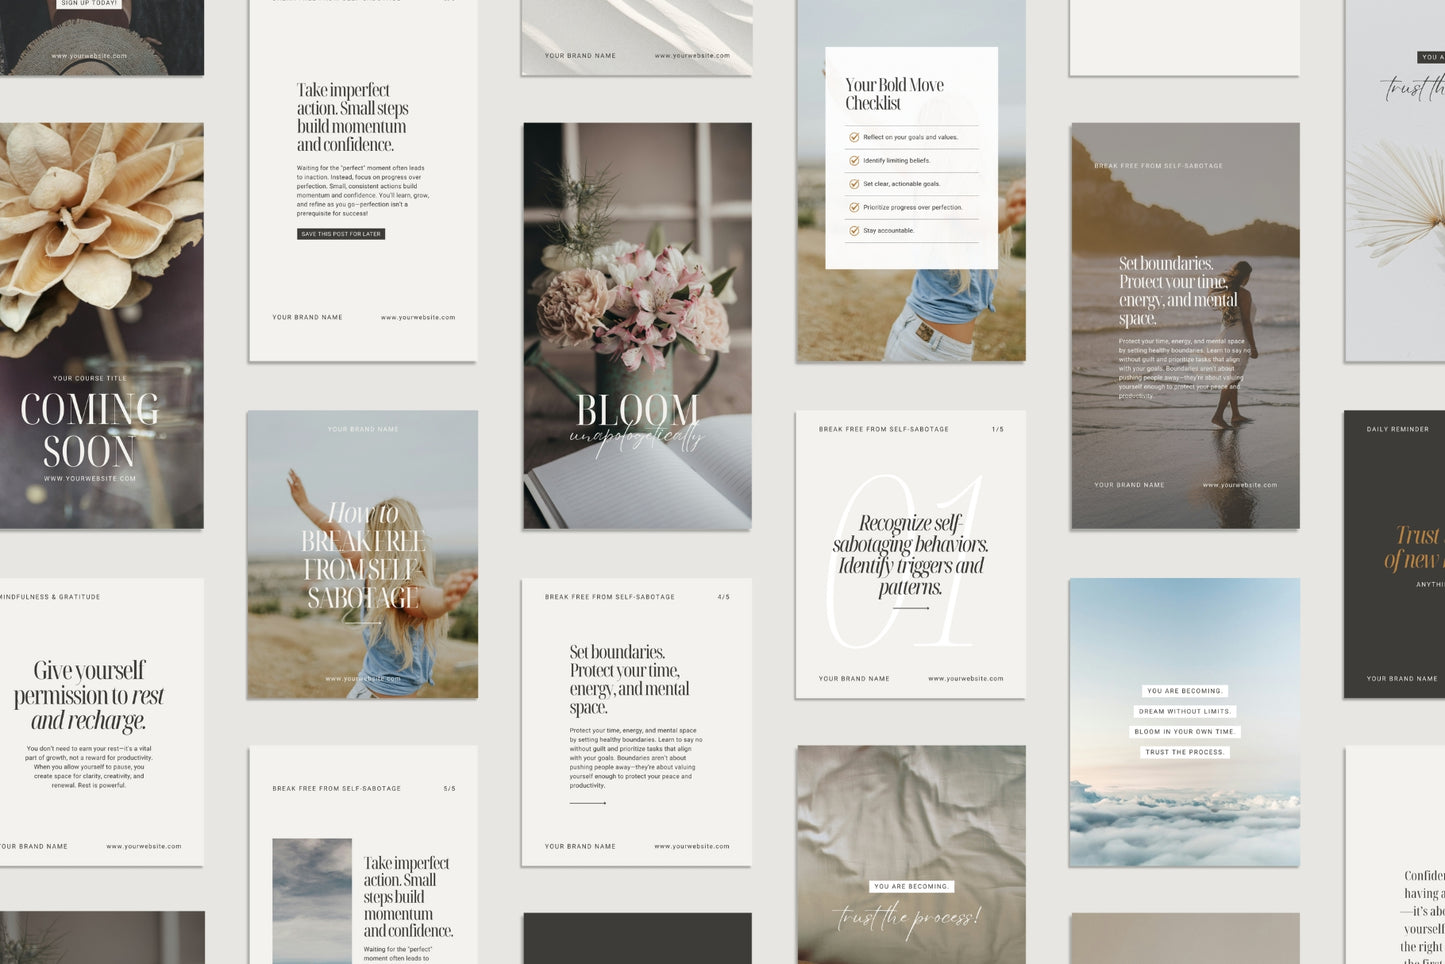This screenshot has width=1445, height=964.
Task: Open 'How to Break Free from Self Sabotage' cover
Action: click(362, 555)
